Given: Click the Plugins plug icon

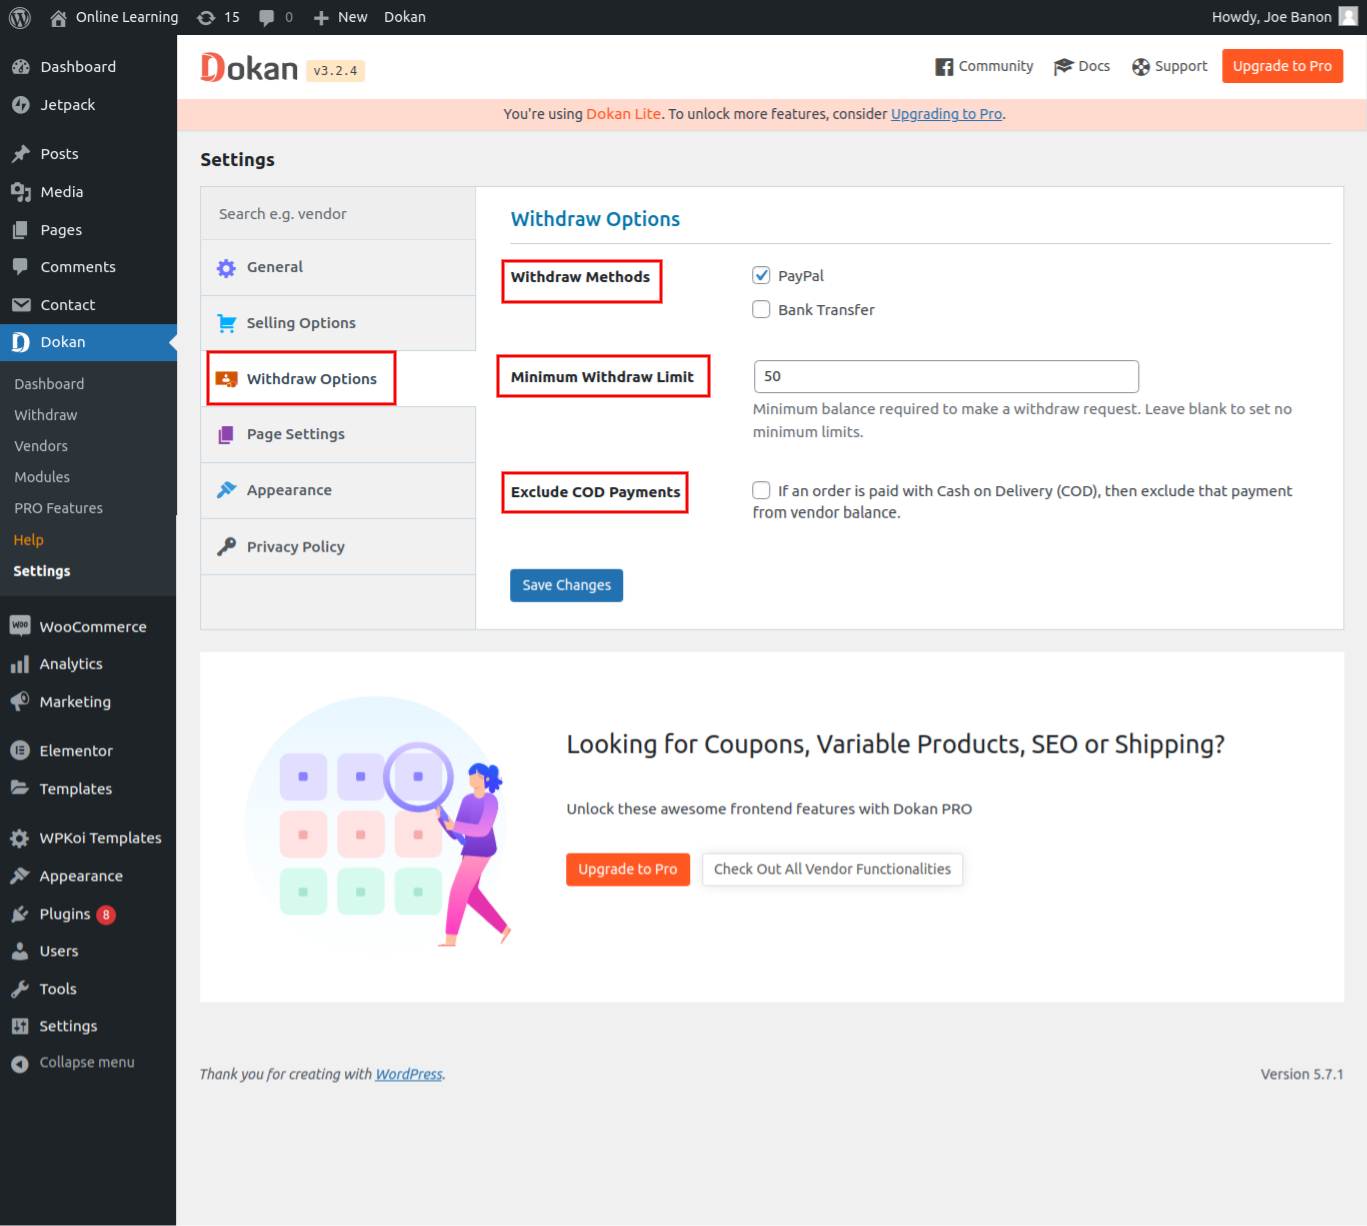Looking at the screenshot, I should (20, 914).
